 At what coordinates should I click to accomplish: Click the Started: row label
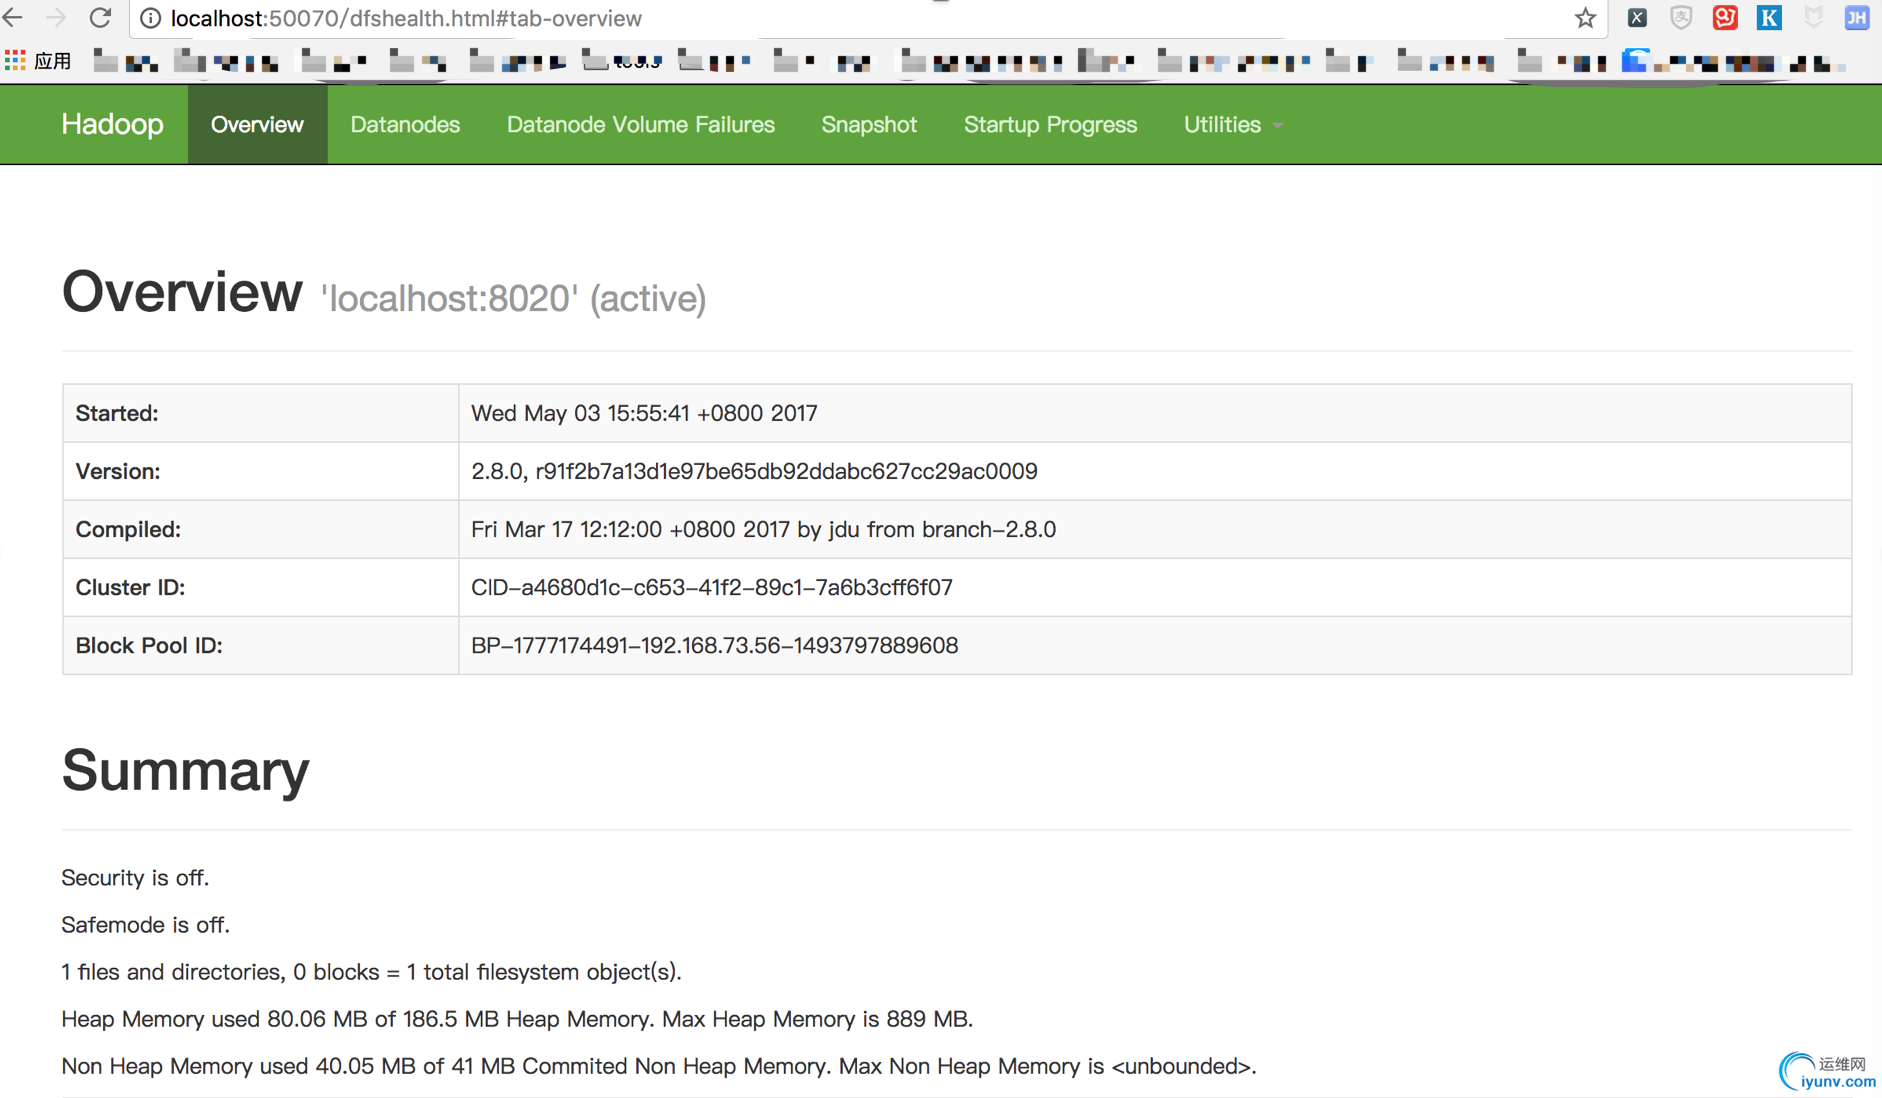(x=117, y=413)
